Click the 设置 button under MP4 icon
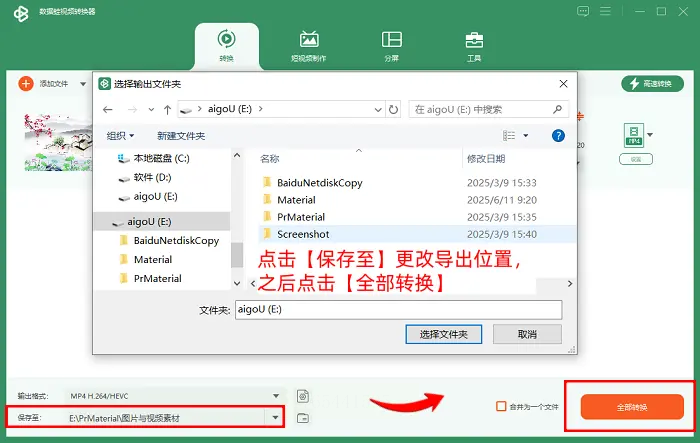700x443 pixels. point(636,159)
